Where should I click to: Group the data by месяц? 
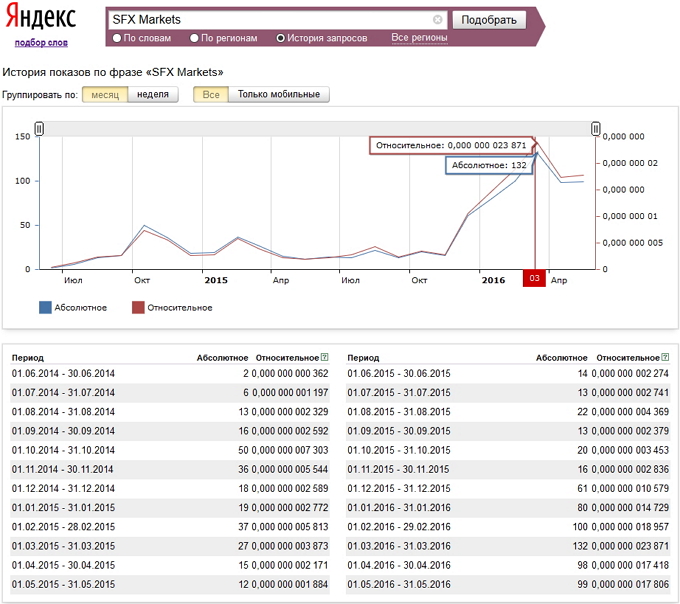[x=105, y=95]
